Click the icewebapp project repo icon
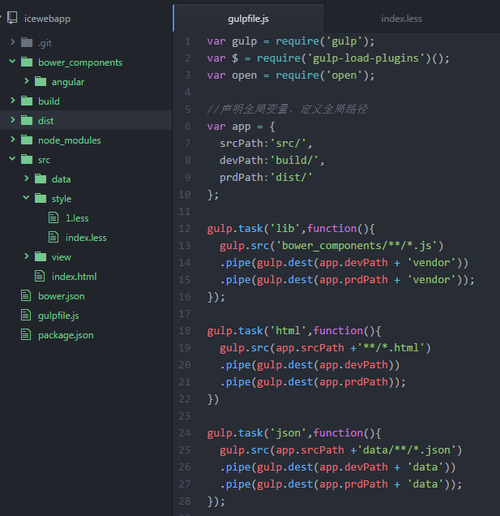 [x=12, y=18]
